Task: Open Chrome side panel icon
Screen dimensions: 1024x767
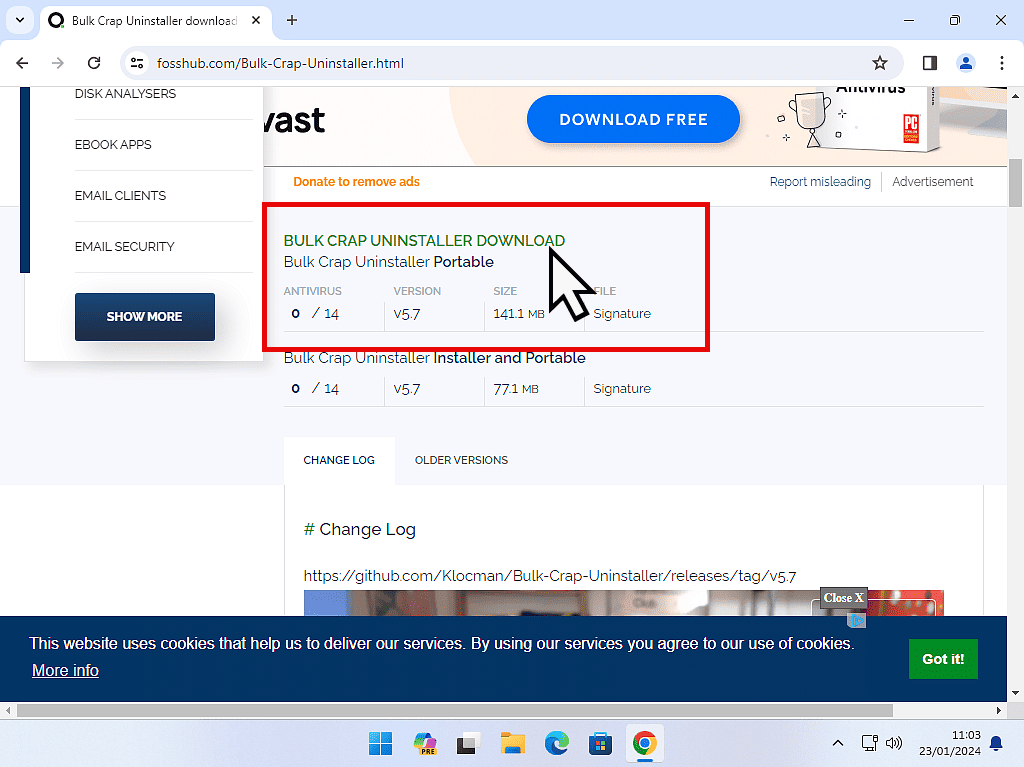Action: pyautogui.click(x=929, y=63)
